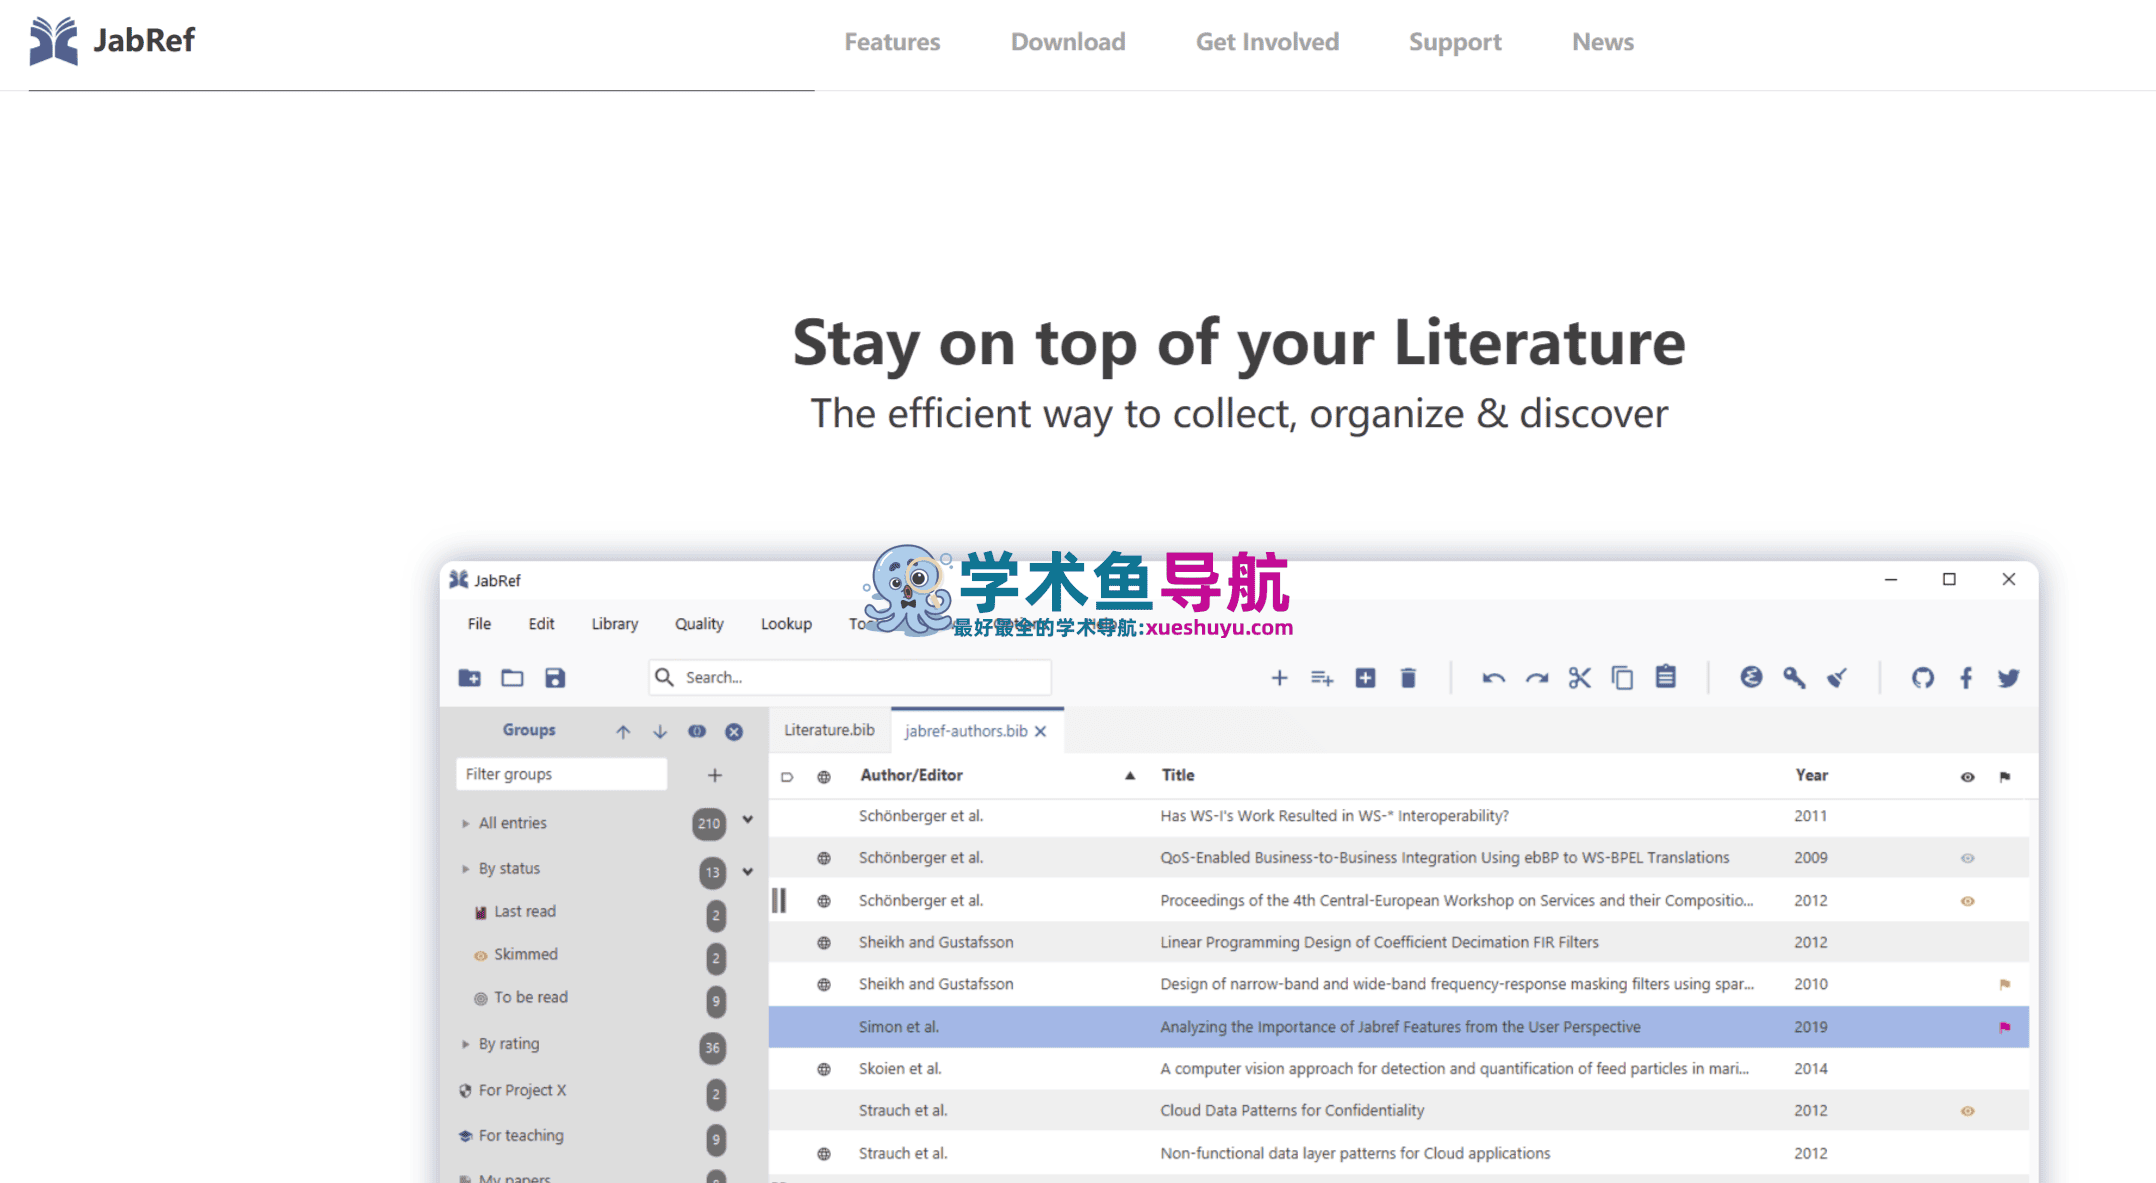
Task: Click the Twitter bird icon
Action: coord(2008,678)
